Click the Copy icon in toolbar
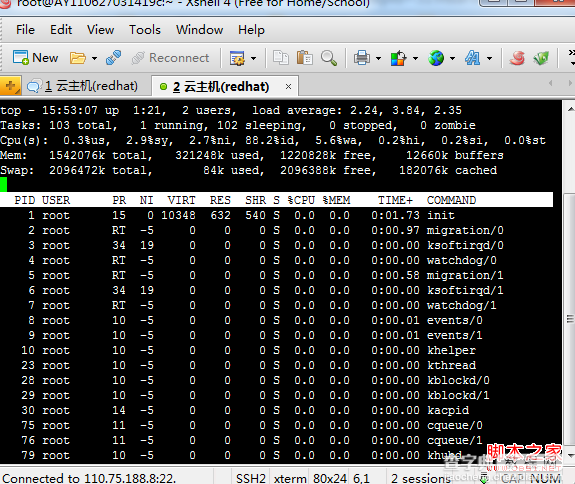The width and height of the screenshot is (575, 484). (281, 58)
